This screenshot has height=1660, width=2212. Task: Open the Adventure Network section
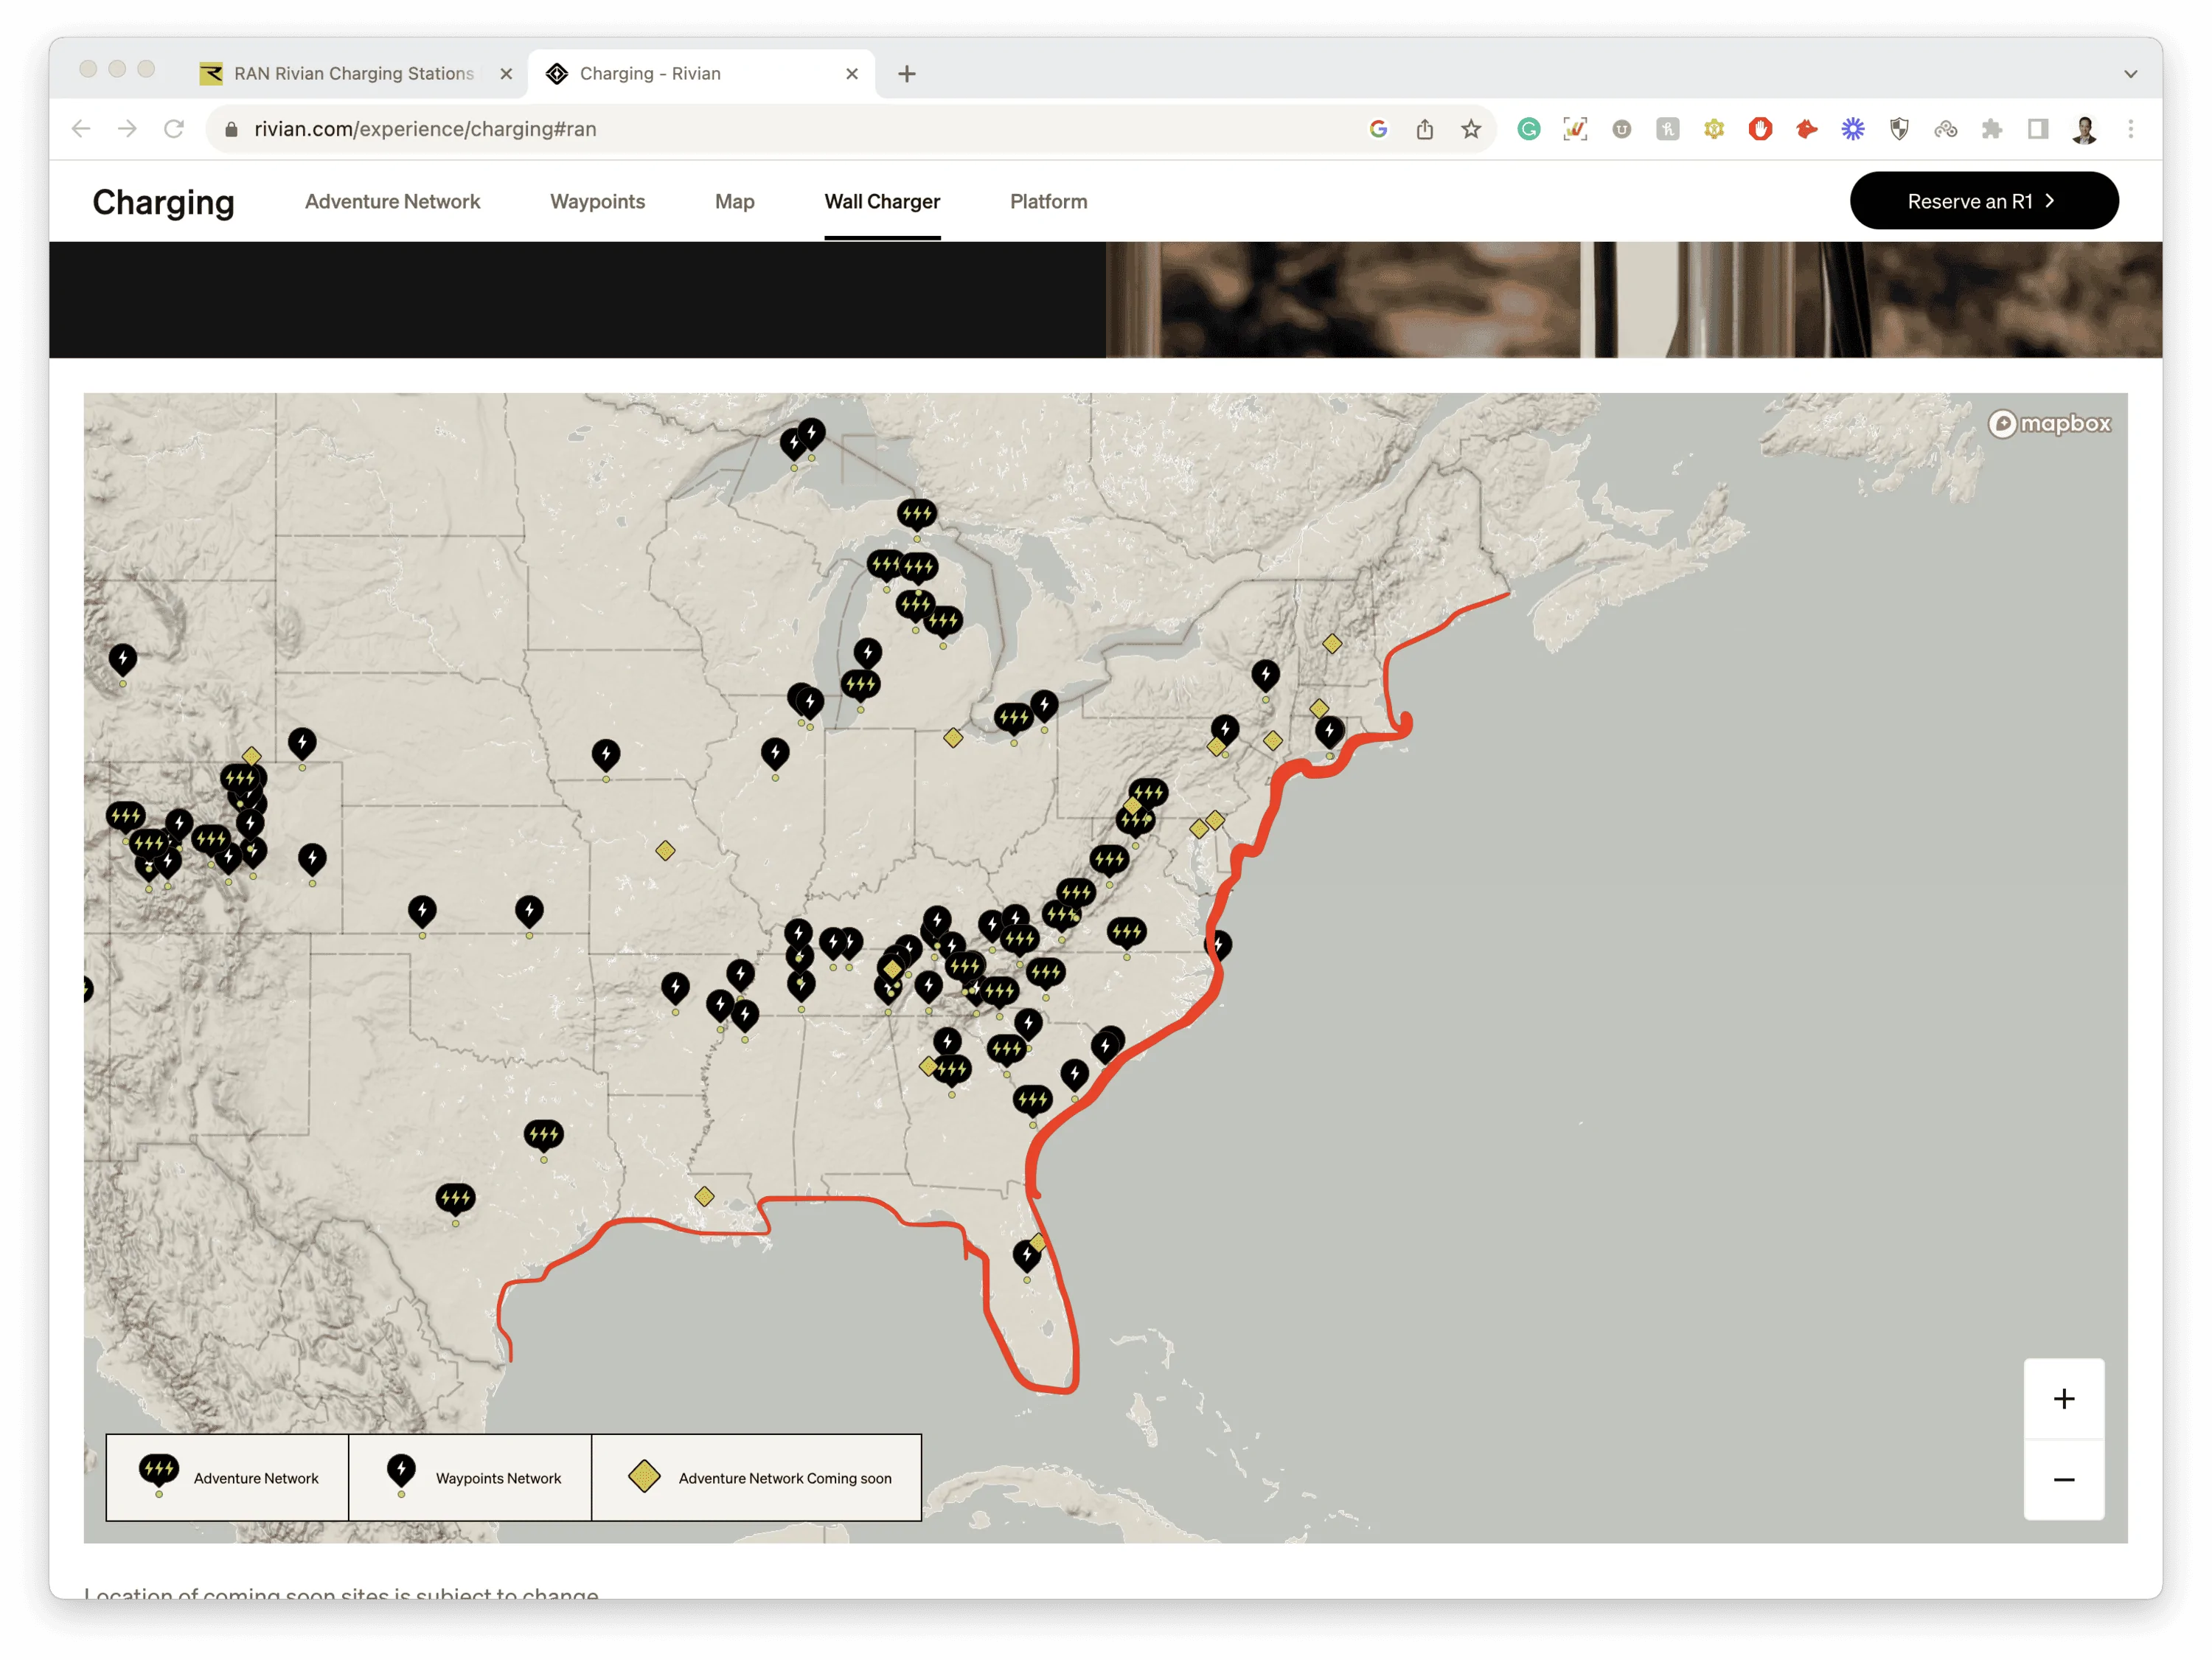392,201
